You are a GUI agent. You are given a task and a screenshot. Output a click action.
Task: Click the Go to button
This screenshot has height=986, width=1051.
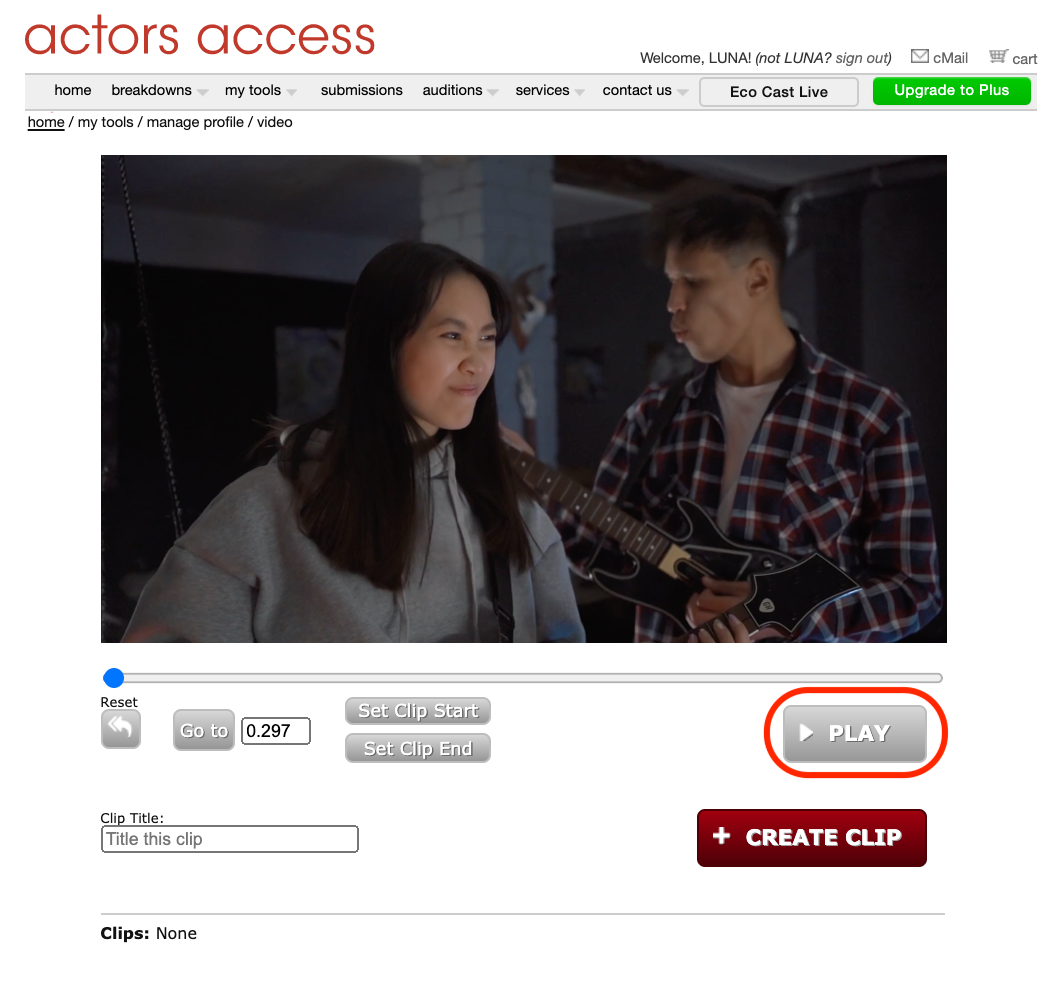[204, 731]
